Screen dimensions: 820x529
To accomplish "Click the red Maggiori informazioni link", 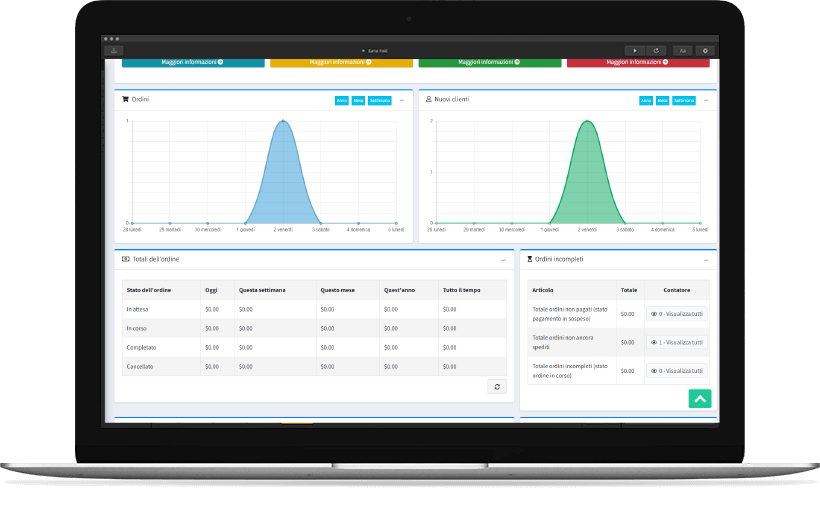I will pos(638,62).
